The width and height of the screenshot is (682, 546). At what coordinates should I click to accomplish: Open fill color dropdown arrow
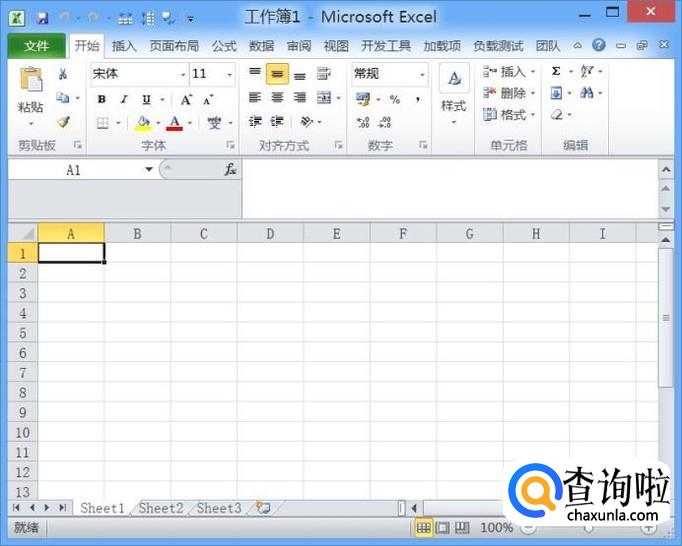(158, 124)
